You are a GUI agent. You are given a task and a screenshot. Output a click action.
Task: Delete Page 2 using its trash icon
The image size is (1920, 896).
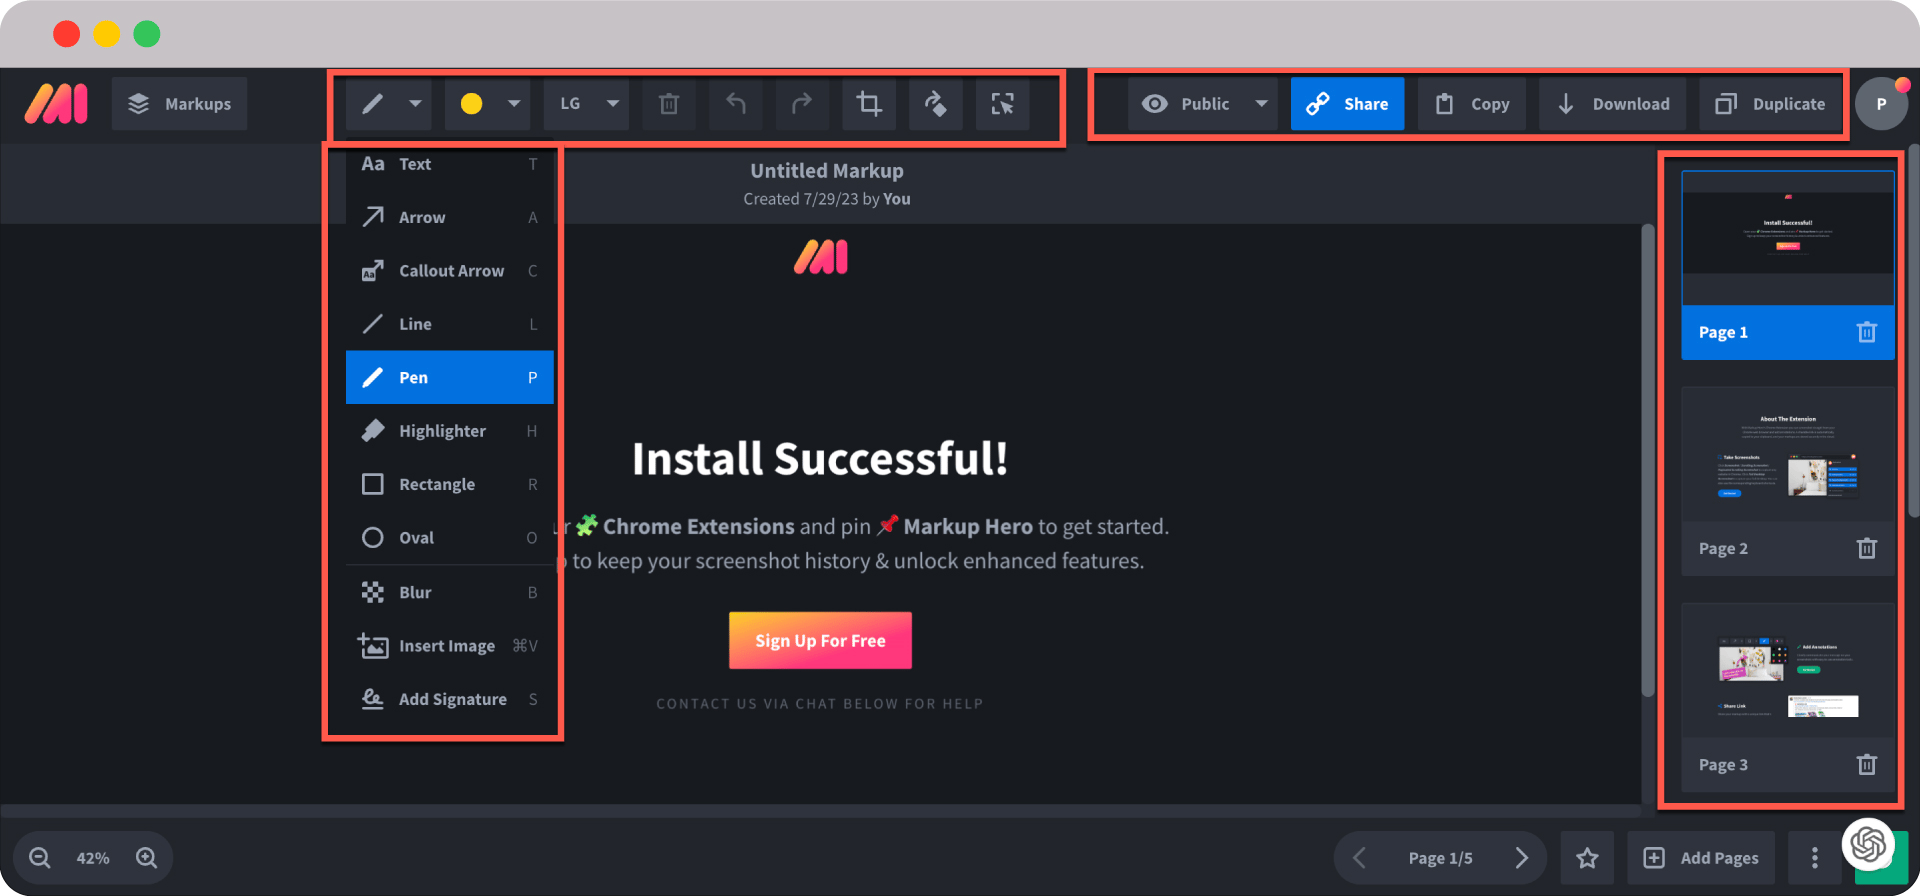click(x=1866, y=548)
